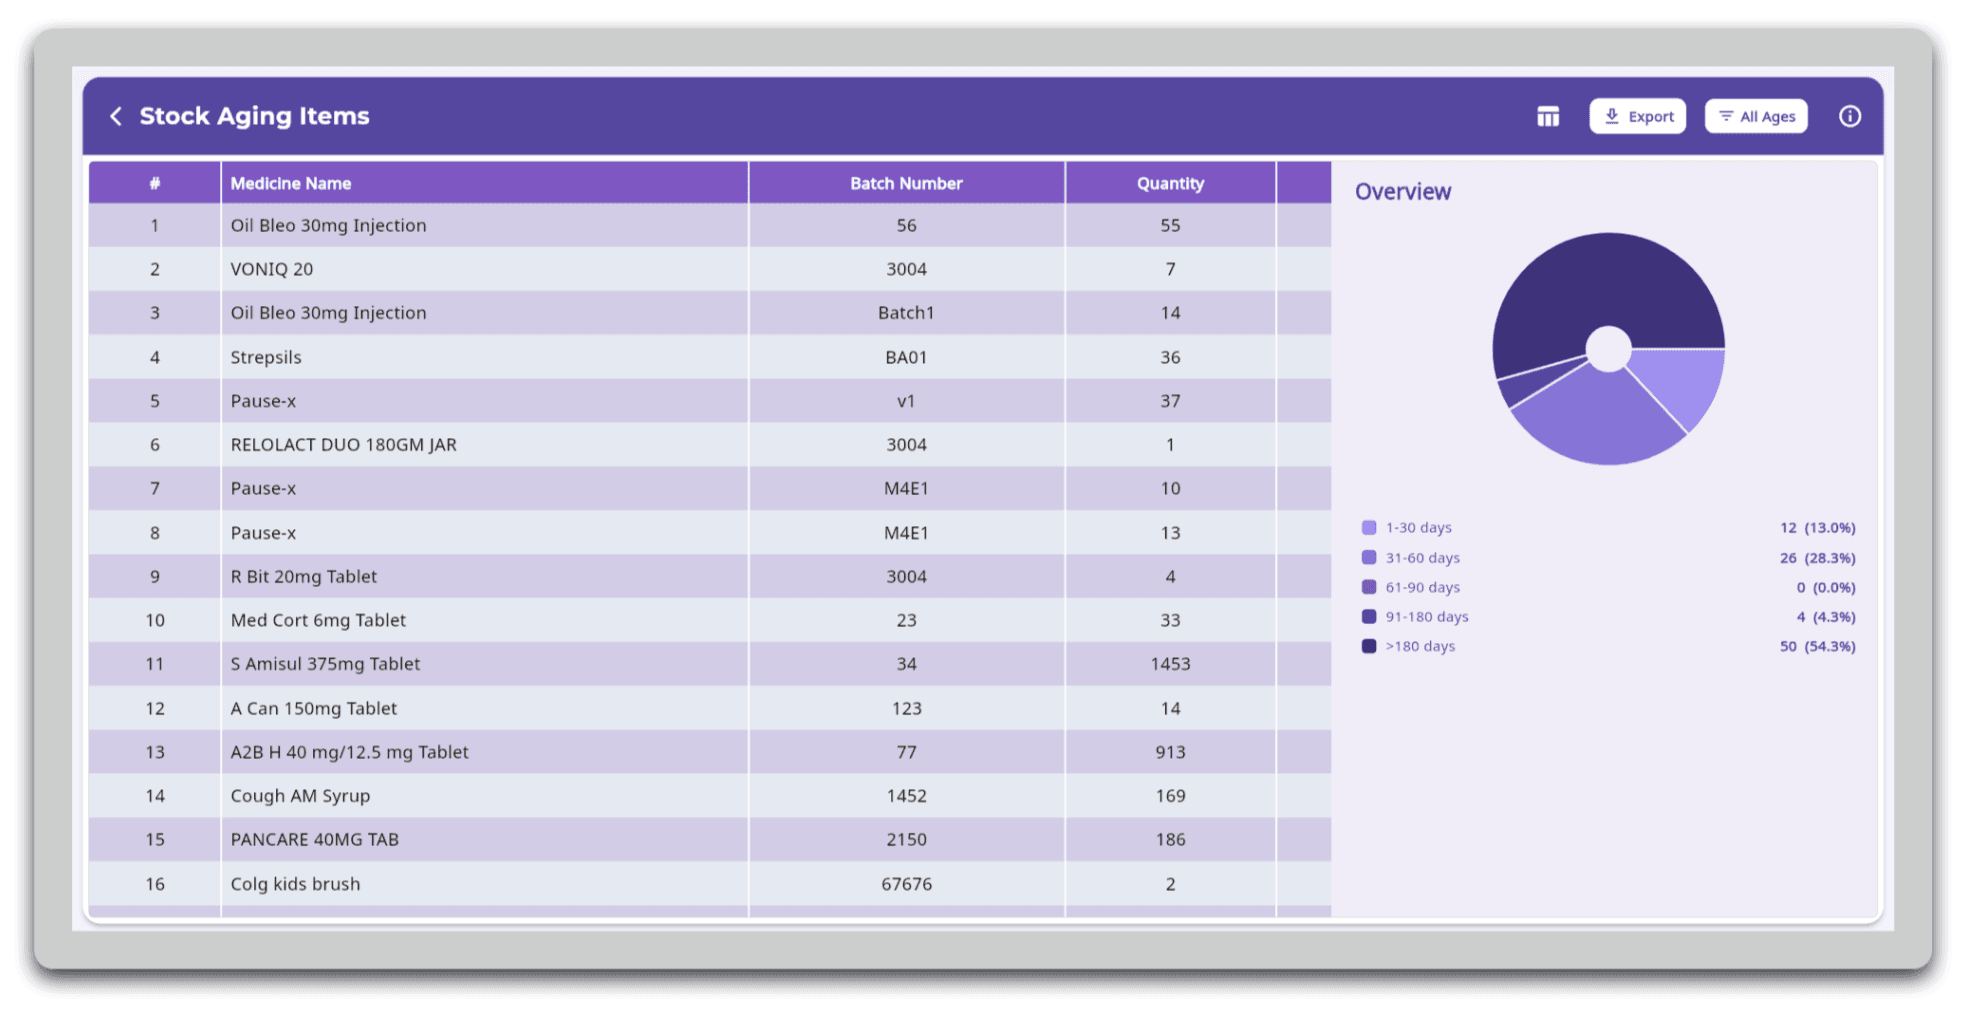Viewport: 1966px width, 1010px height.
Task: Click quantity value 913
Action: 1170,752
